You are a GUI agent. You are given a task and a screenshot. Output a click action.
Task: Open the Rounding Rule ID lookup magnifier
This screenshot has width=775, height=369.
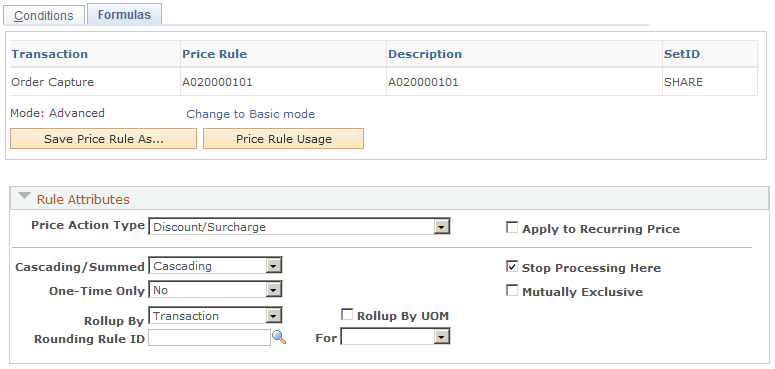click(279, 338)
